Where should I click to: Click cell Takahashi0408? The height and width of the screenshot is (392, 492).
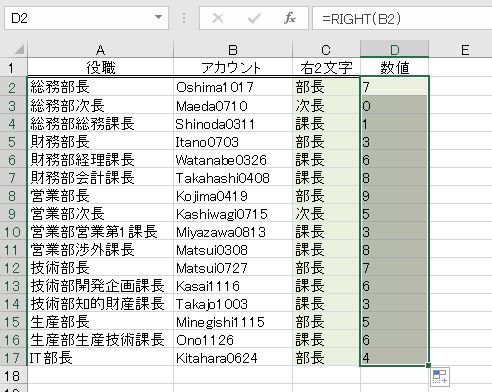coord(233,178)
